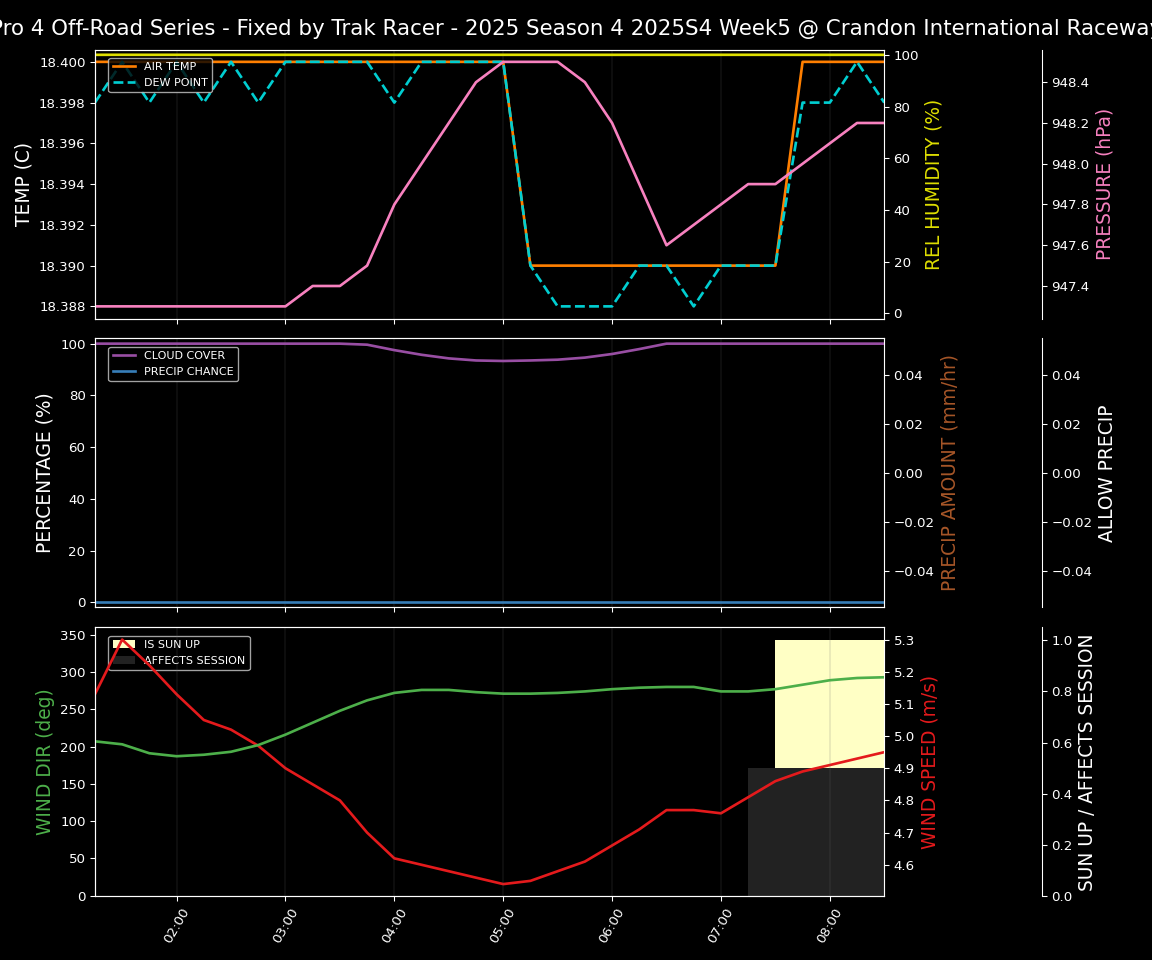Click the WIND DIR (deg) axis label

(44, 761)
